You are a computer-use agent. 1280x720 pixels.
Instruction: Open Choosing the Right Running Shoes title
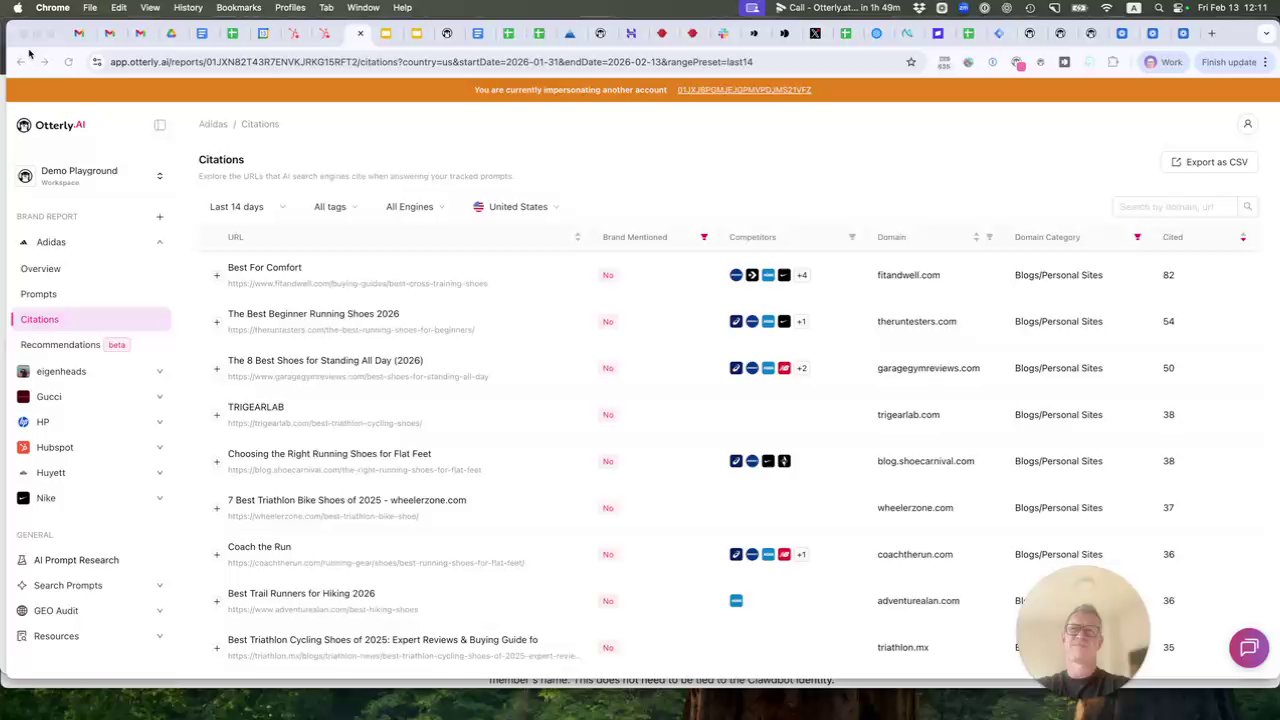[x=329, y=454]
